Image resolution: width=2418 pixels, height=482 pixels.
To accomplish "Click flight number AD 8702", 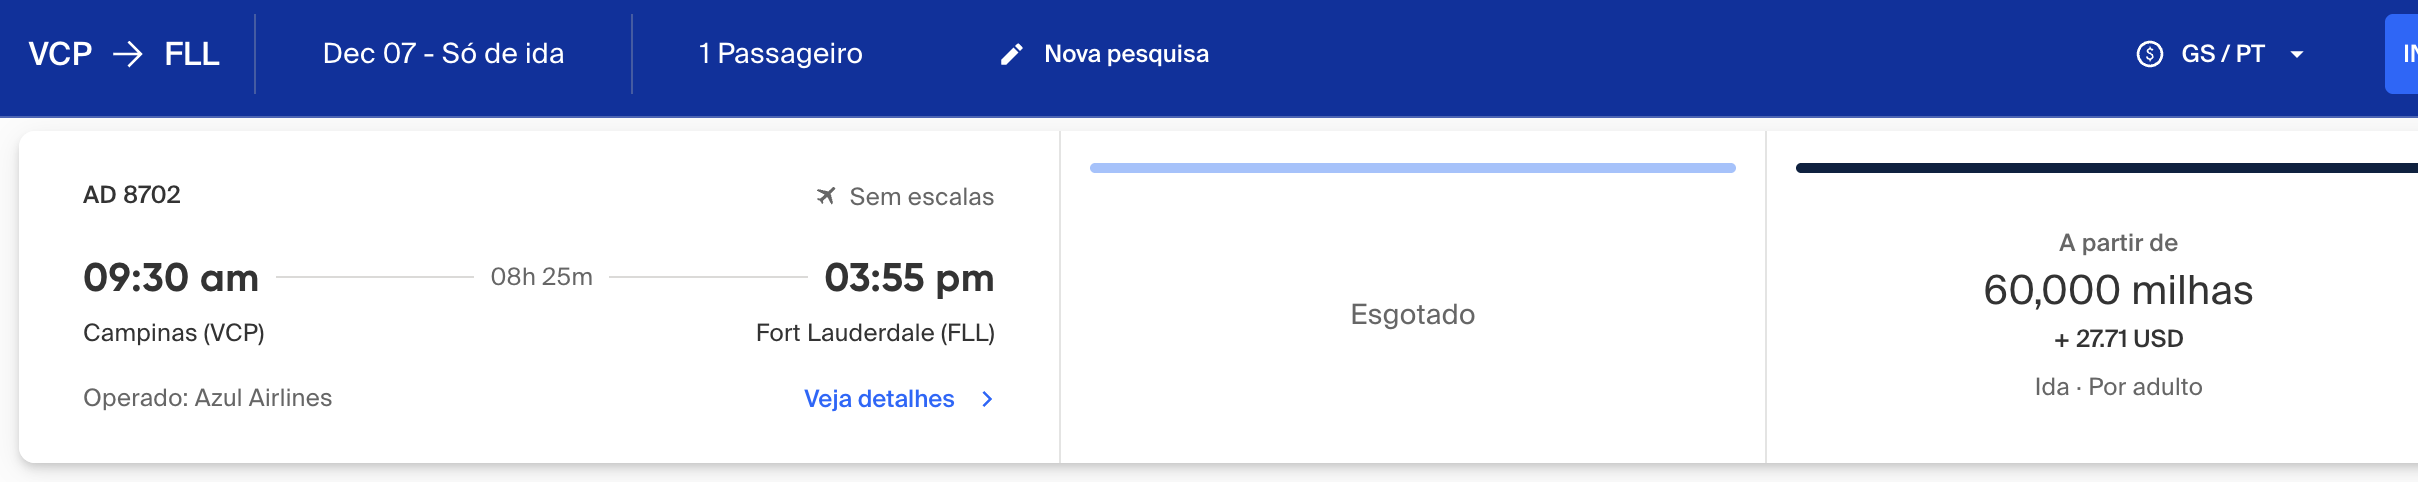I will pyautogui.click(x=132, y=194).
